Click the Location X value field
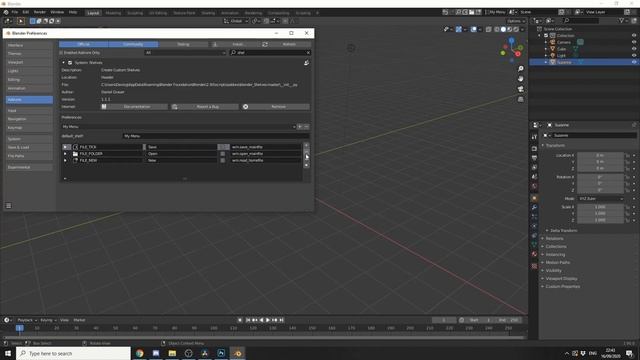The height and width of the screenshot is (360, 640). click(x=600, y=156)
